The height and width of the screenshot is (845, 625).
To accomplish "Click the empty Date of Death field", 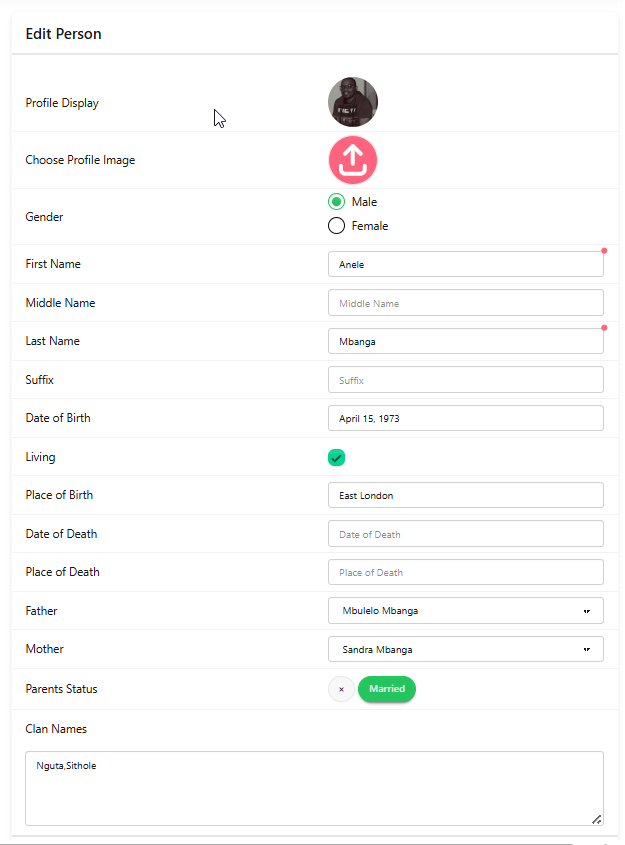I will [465, 534].
